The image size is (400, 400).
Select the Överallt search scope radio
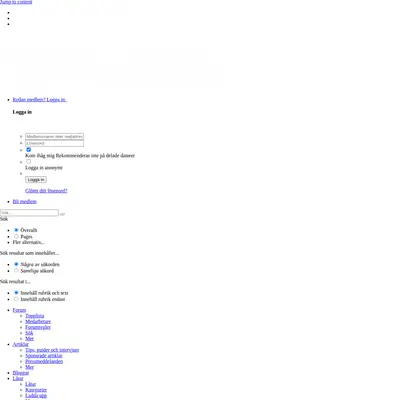coord(16,230)
